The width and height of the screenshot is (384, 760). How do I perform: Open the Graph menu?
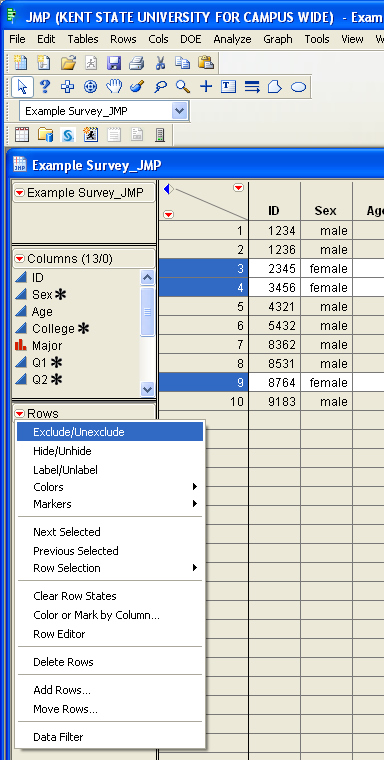pyautogui.click(x=278, y=39)
